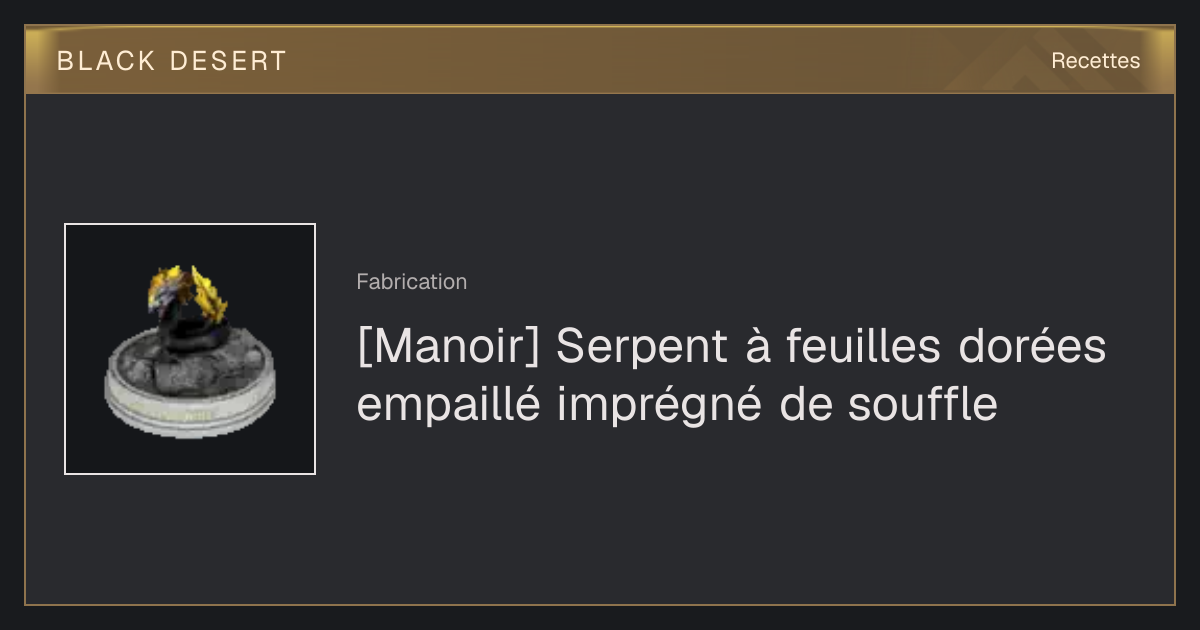The height and width of the screenshot is (630, 1200).
Task: Click the word 'DESERT' in the header brand
Action: 227,61
